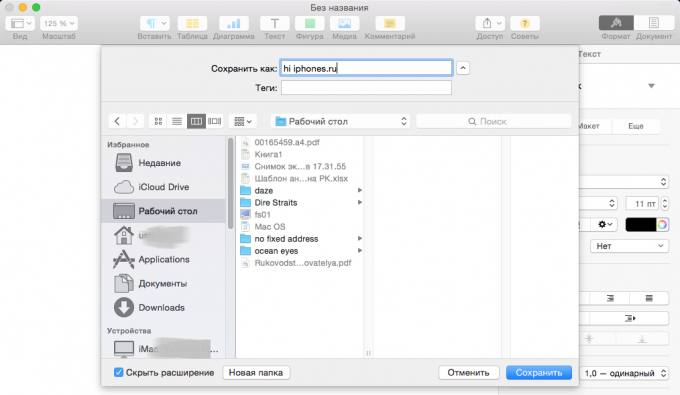This screenshot has height=395, width=680.
Task: Select Рабочий стол in the sidebar
Action: pyautogui.click(x=163, y=211)
